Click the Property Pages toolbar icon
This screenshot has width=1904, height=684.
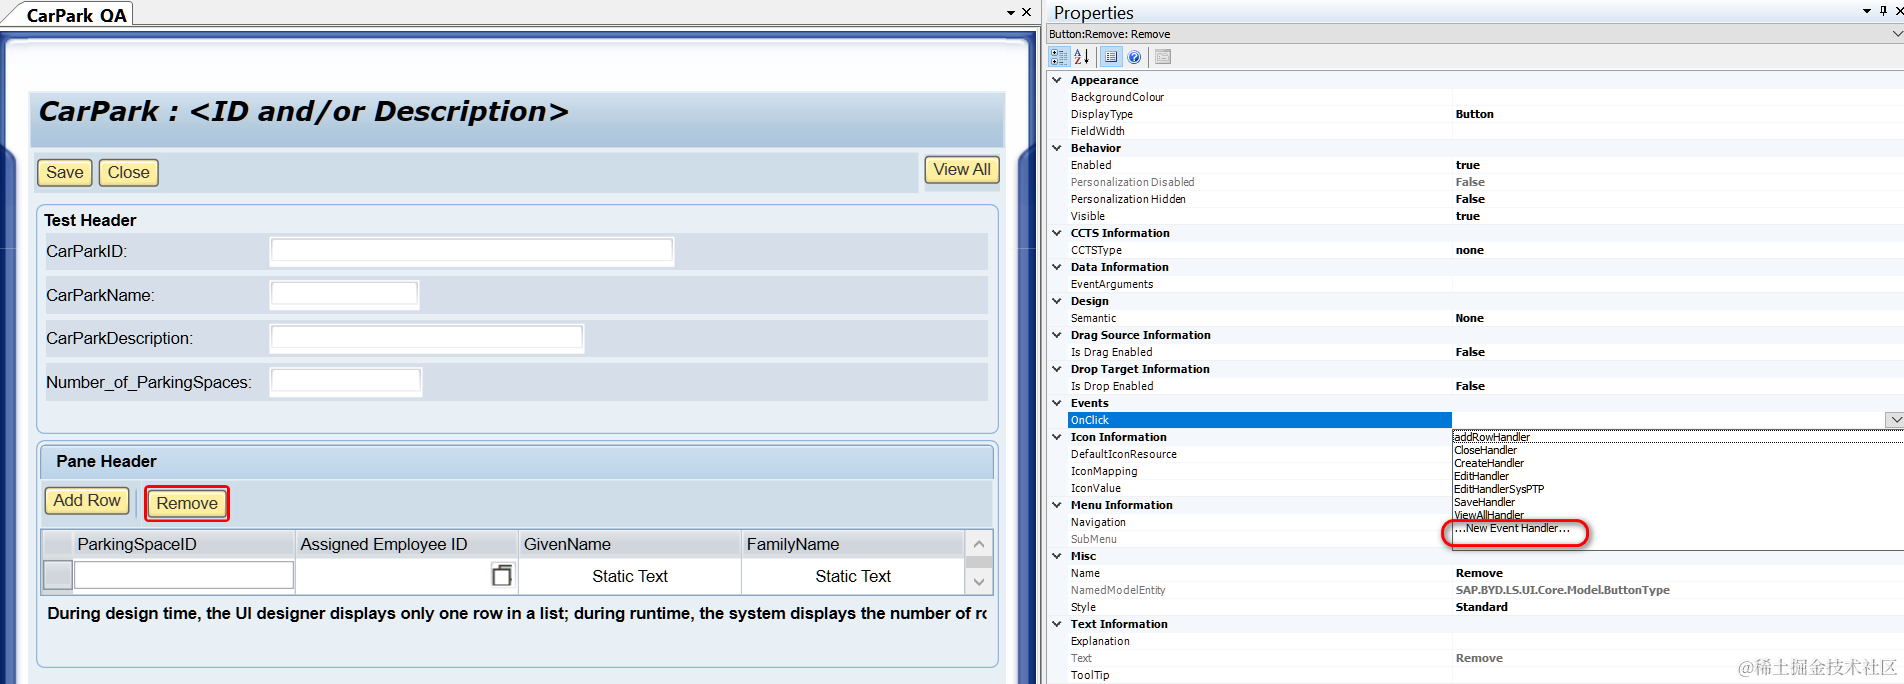tap(1163, 57)
